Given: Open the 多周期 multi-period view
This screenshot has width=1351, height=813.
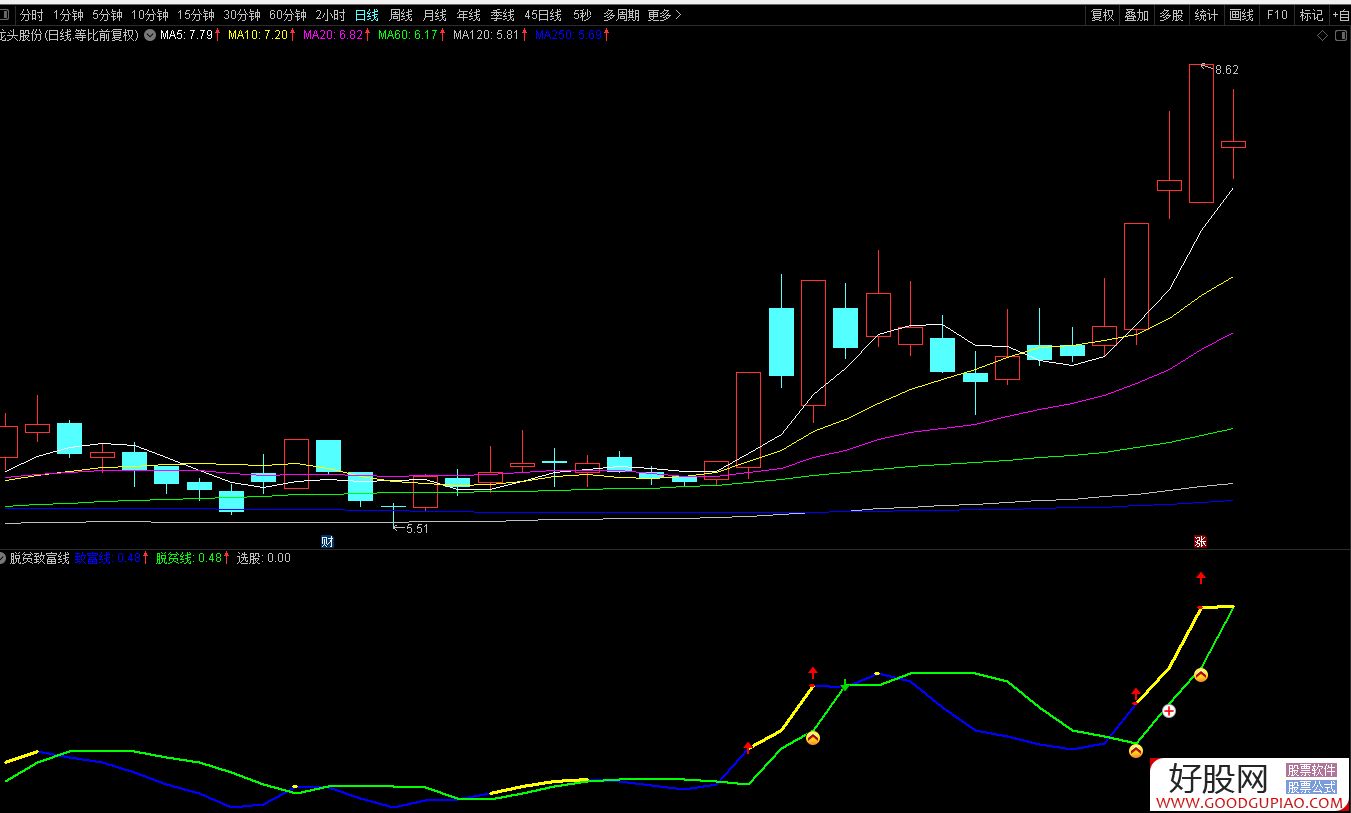Looking at the screenshot, I should (x=621, y=15).
